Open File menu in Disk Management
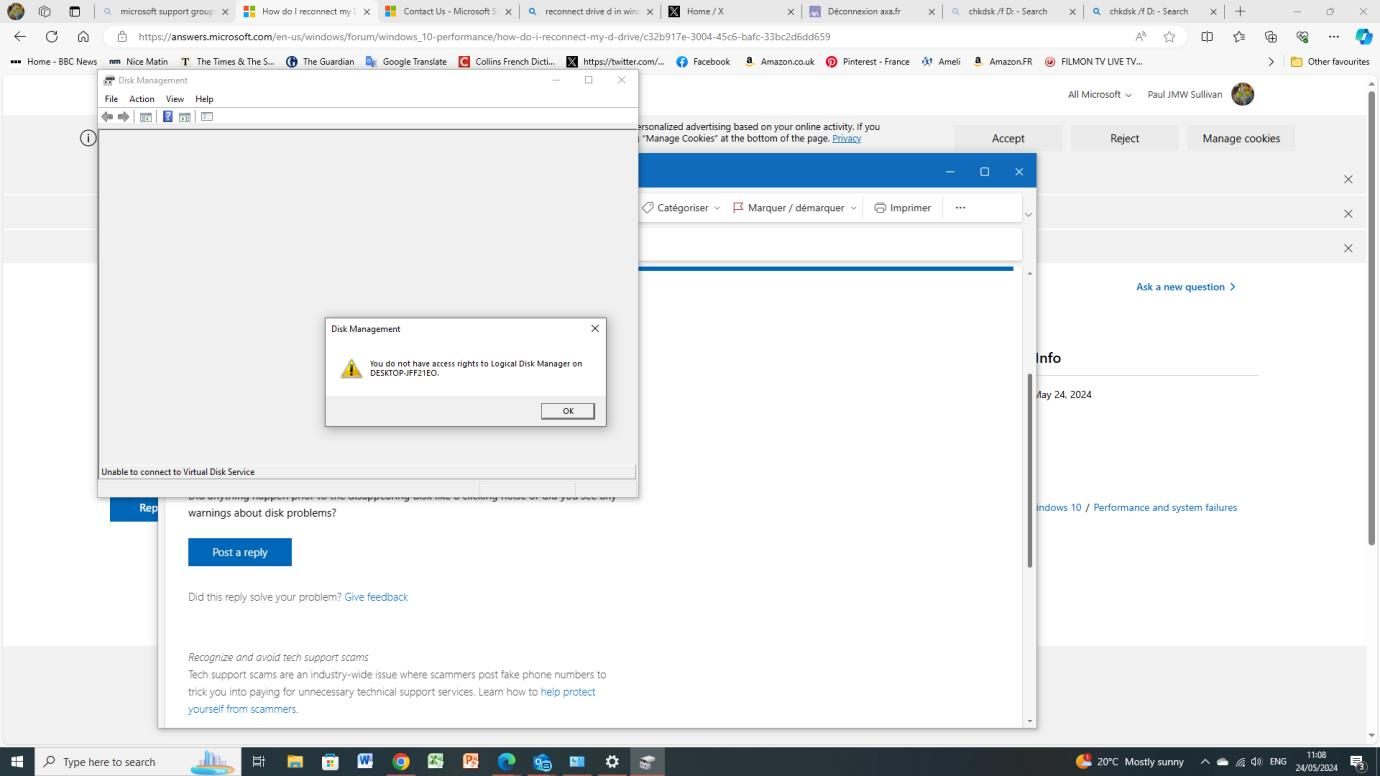The width and height of the screenshot is (1380, 776). 111,99
